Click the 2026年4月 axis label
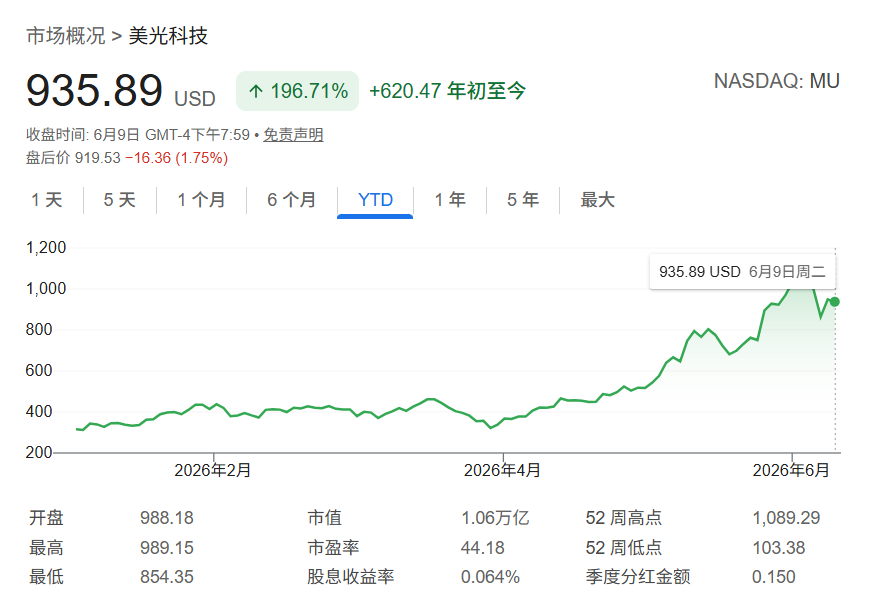This screenshot has width=877, height=605. (x=502, y=470)
